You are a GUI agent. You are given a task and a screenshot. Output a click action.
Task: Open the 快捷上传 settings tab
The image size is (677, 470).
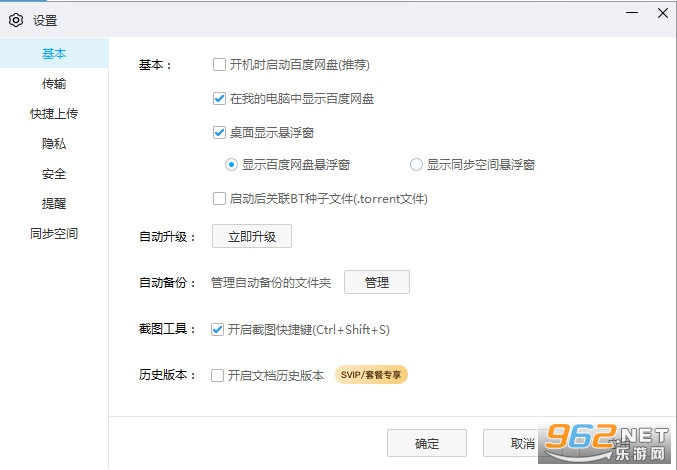54,114
